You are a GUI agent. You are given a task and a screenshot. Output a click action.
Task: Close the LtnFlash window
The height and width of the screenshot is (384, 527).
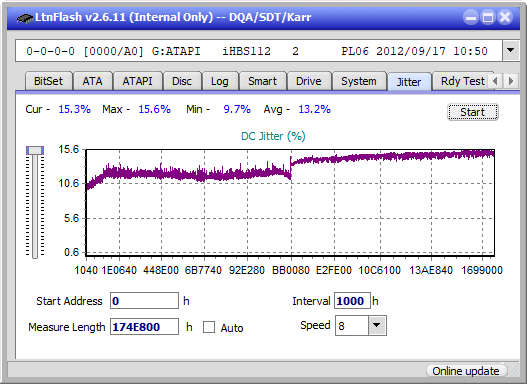(x=505, y=17)
